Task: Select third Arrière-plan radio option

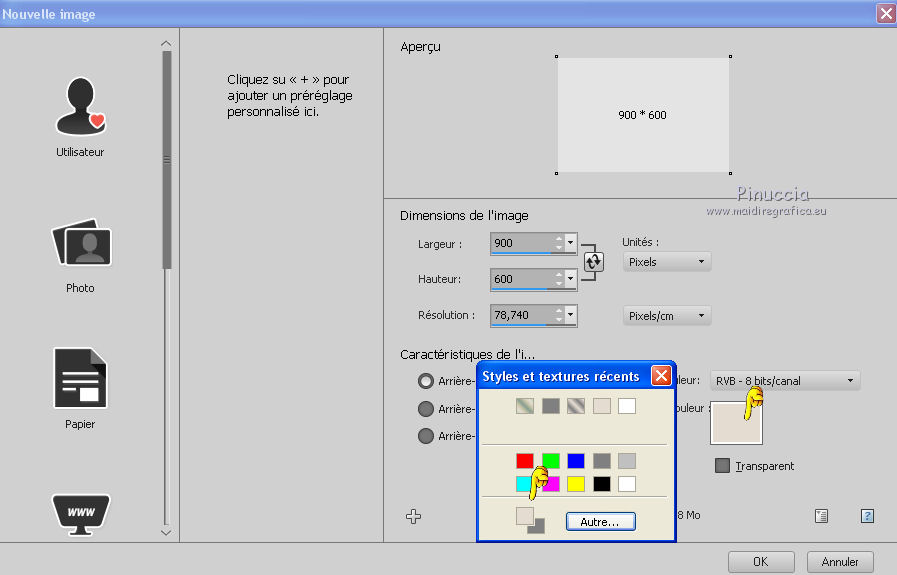Action: [x=426, y=436]
